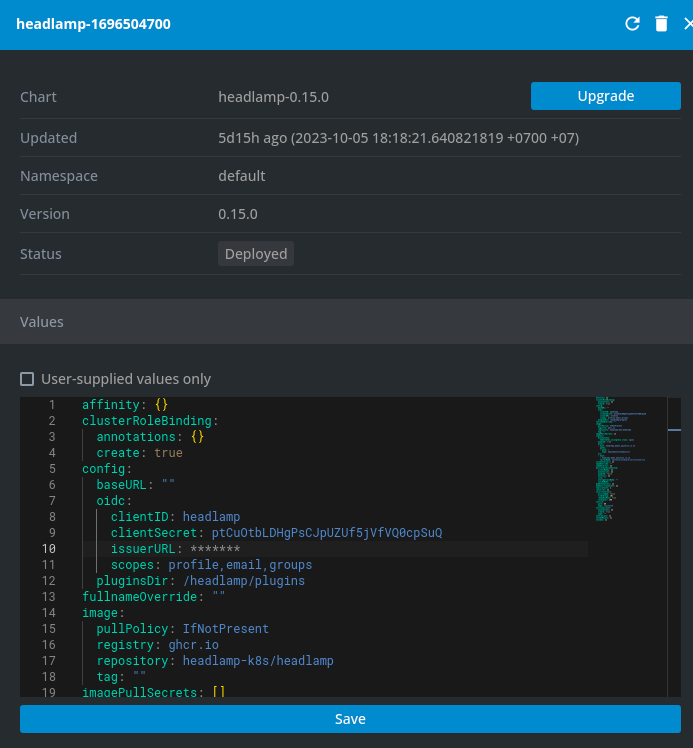Click the annotations line in editor
The height and width of the screenshot is (748, 693).
tap(150, 436)
